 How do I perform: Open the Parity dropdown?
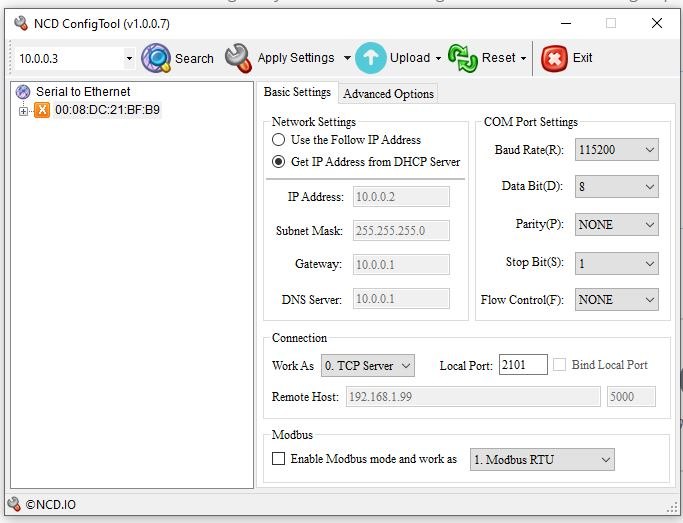[x=616, y=225]
